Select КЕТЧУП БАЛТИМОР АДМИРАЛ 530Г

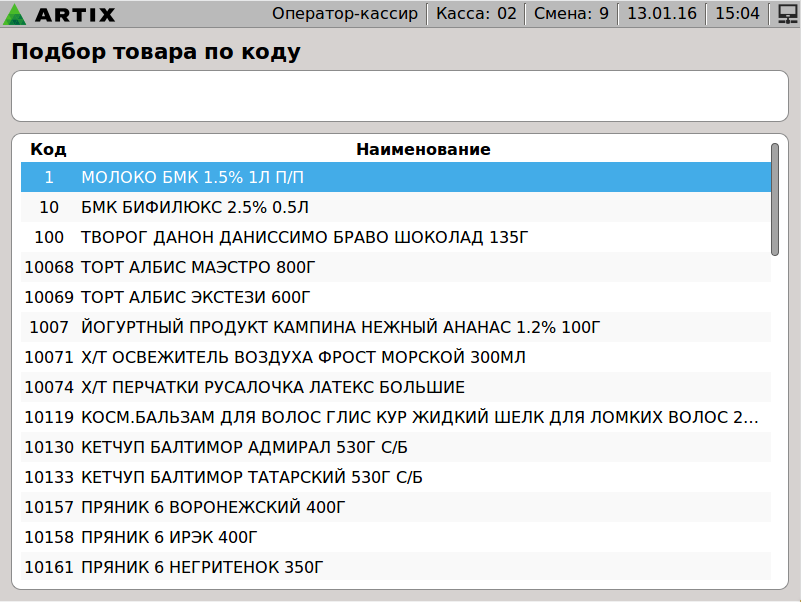[x=396, y=447]
